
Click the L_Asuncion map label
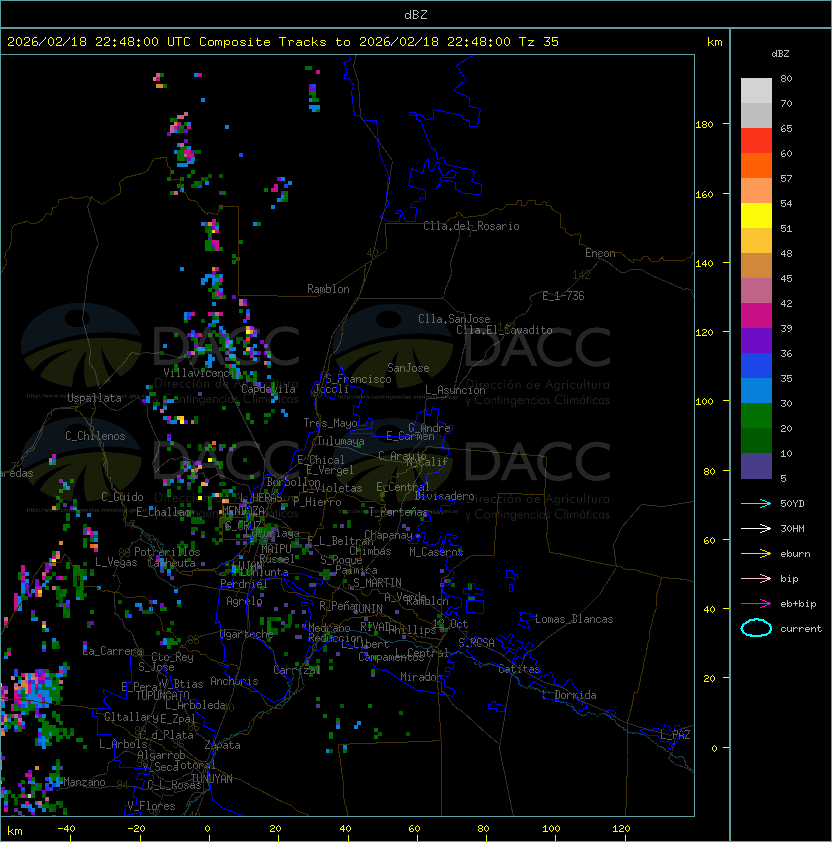coord(455,390)
